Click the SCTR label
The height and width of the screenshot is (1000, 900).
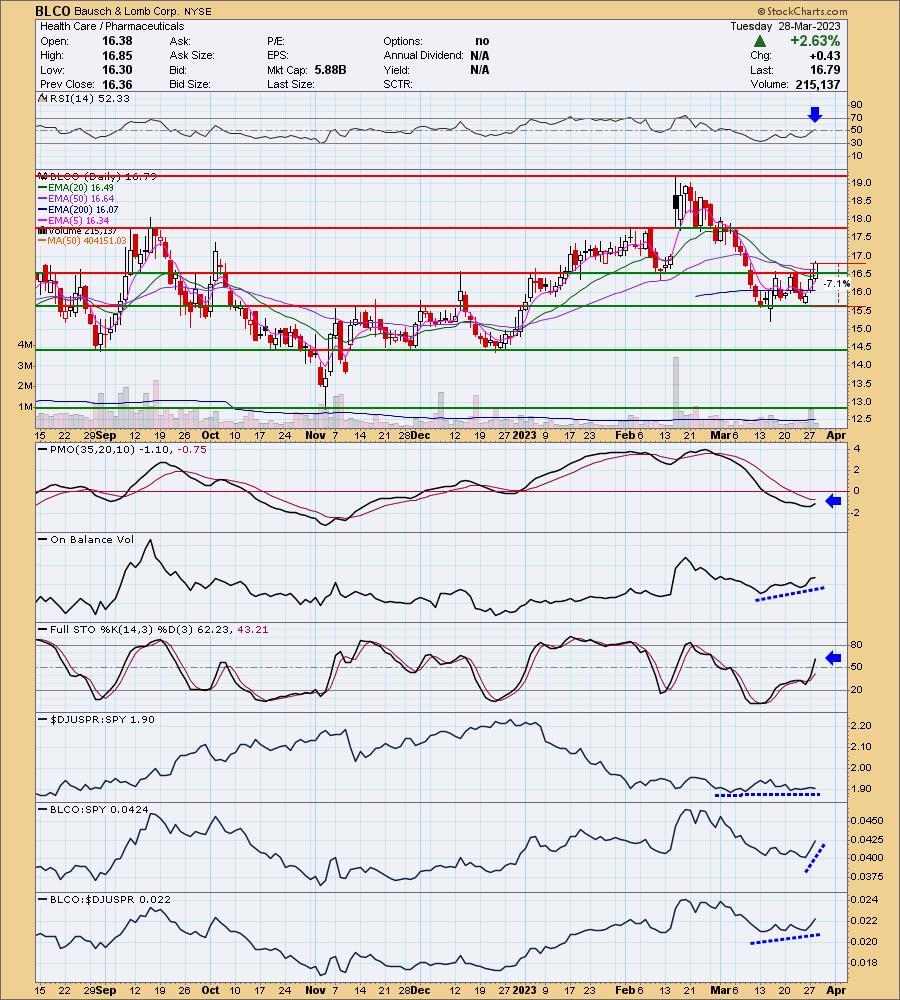[x=398, y=84]
